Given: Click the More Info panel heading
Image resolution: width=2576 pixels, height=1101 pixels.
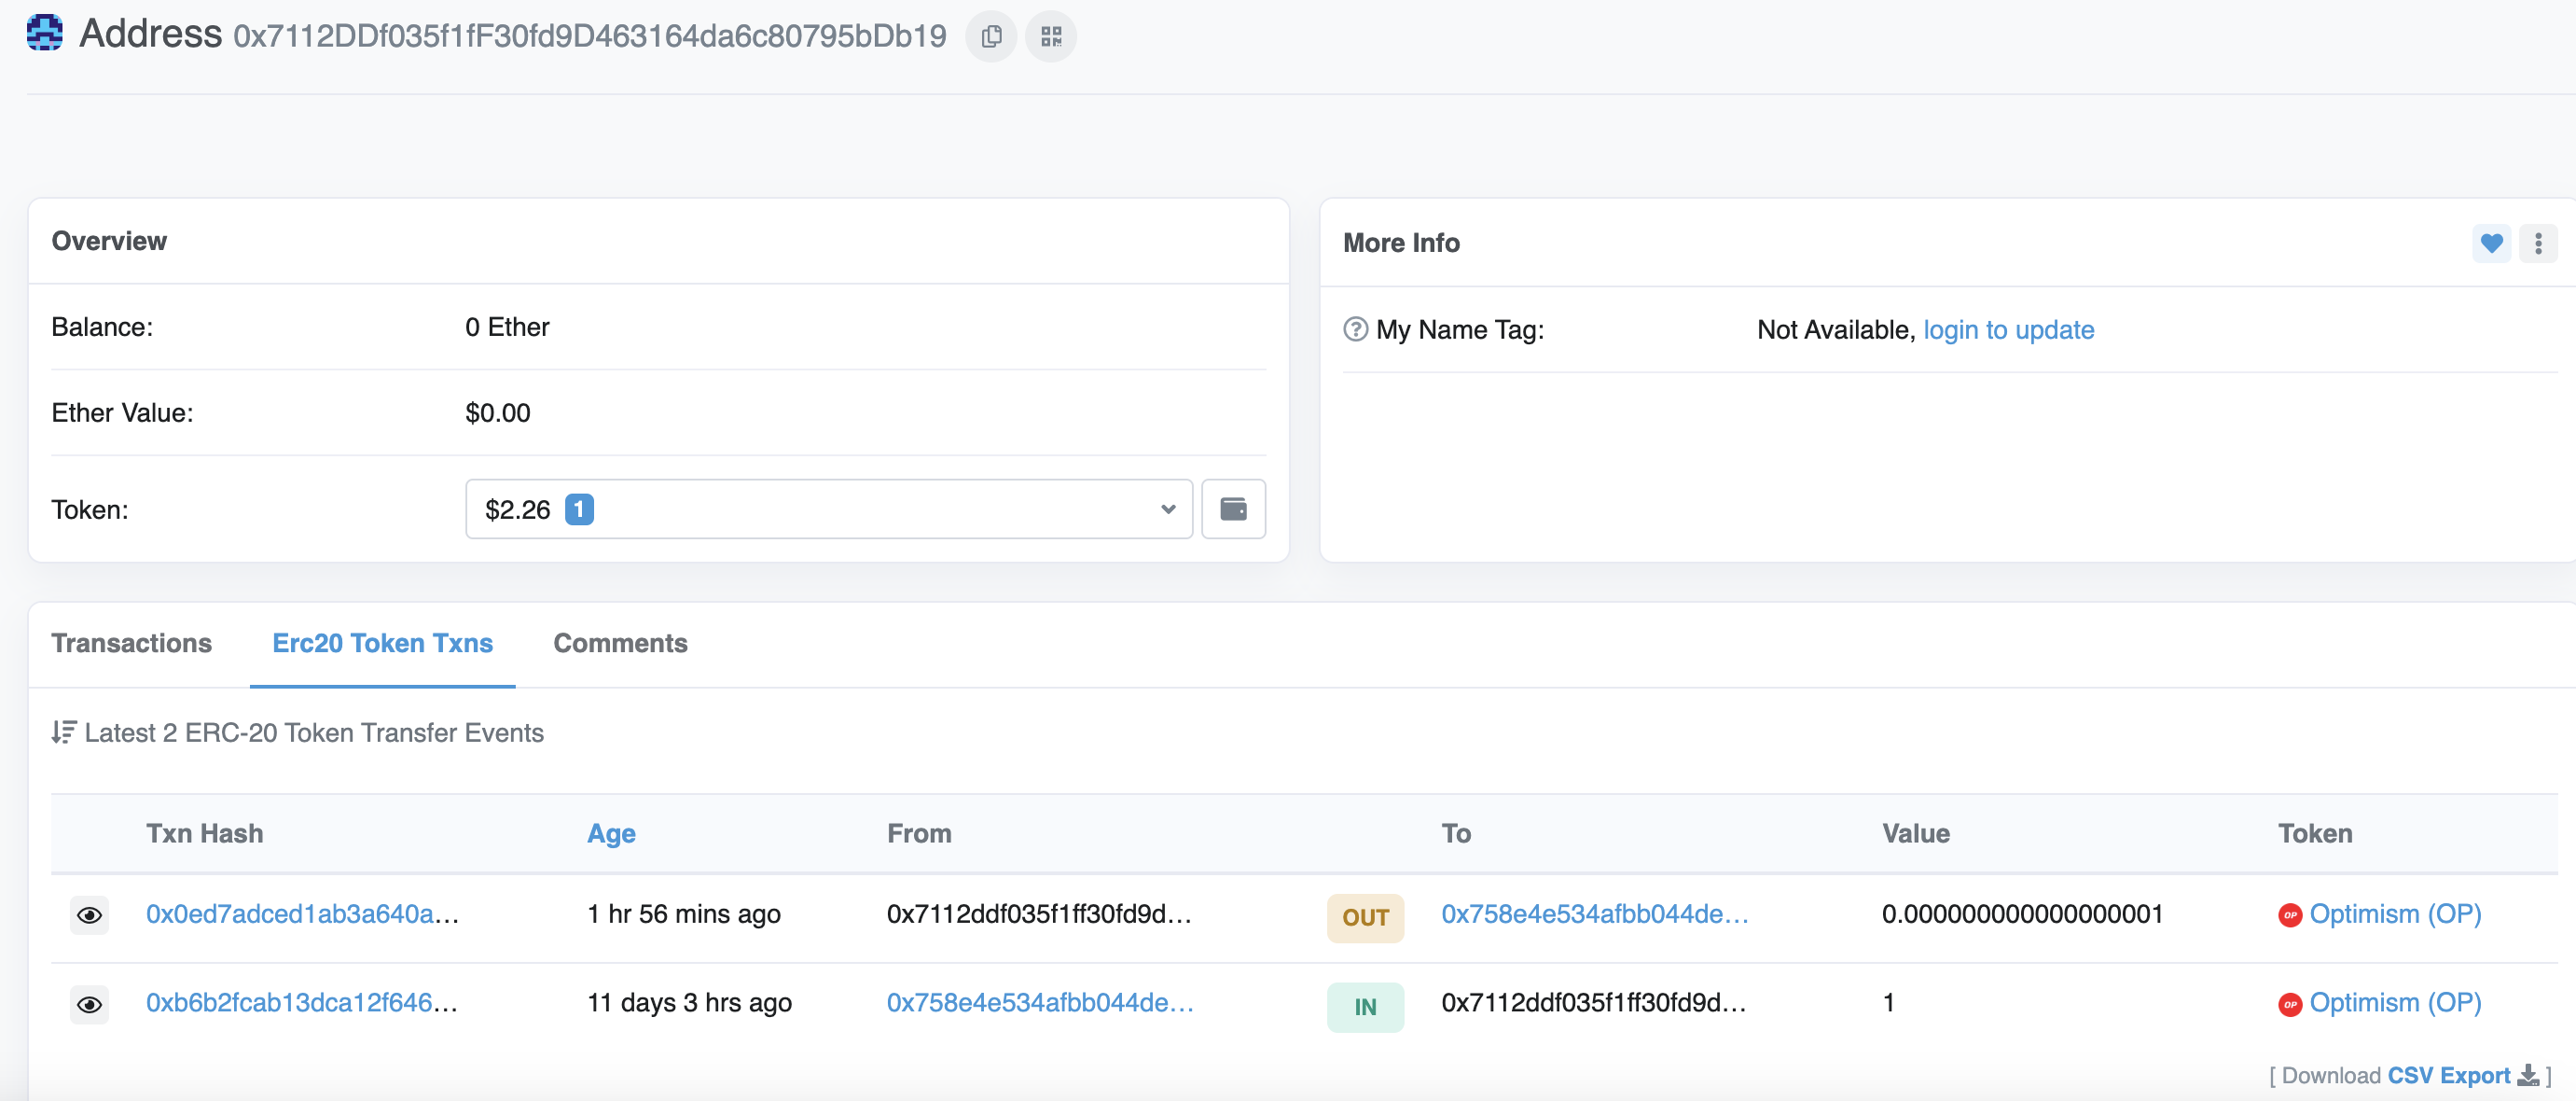Looking at the screenshot, I should point(1401,243).
